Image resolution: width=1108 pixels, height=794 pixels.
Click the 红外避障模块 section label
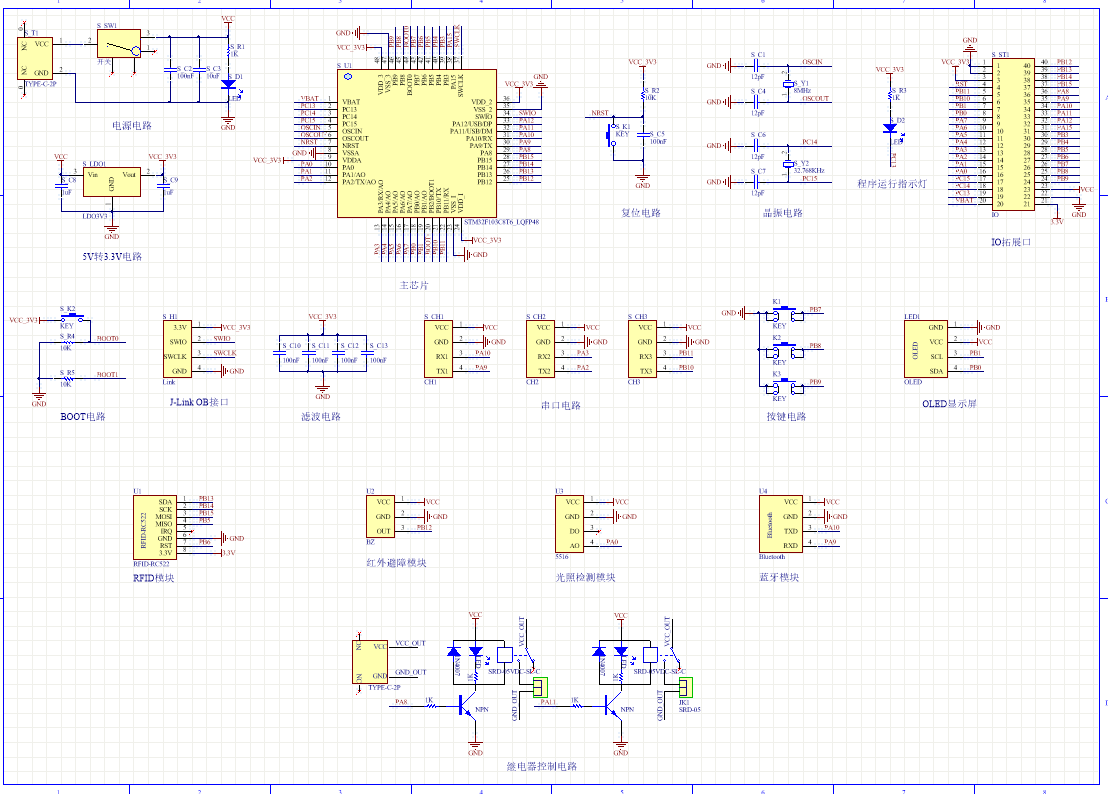coord(396,563)
